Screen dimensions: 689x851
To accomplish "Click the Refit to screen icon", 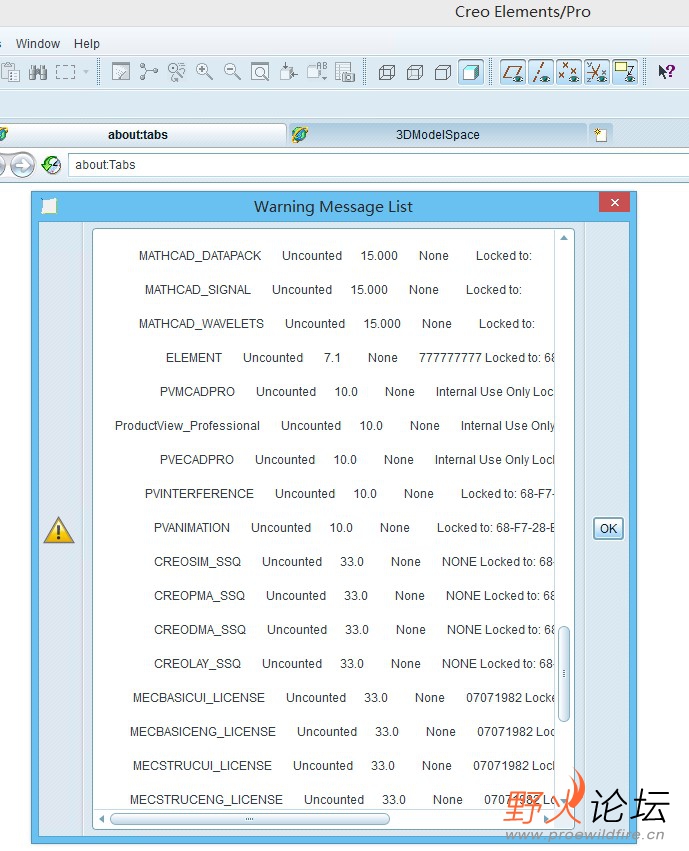I will tap(260, 72).
